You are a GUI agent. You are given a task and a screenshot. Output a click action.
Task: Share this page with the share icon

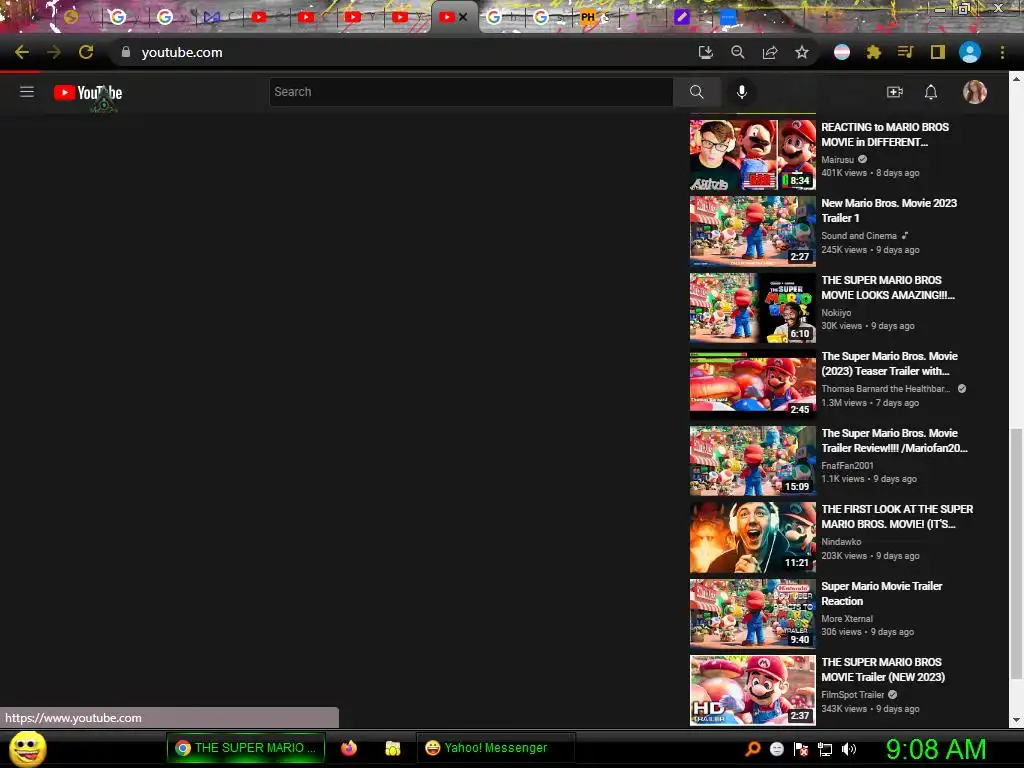click(x=770, y=52)
